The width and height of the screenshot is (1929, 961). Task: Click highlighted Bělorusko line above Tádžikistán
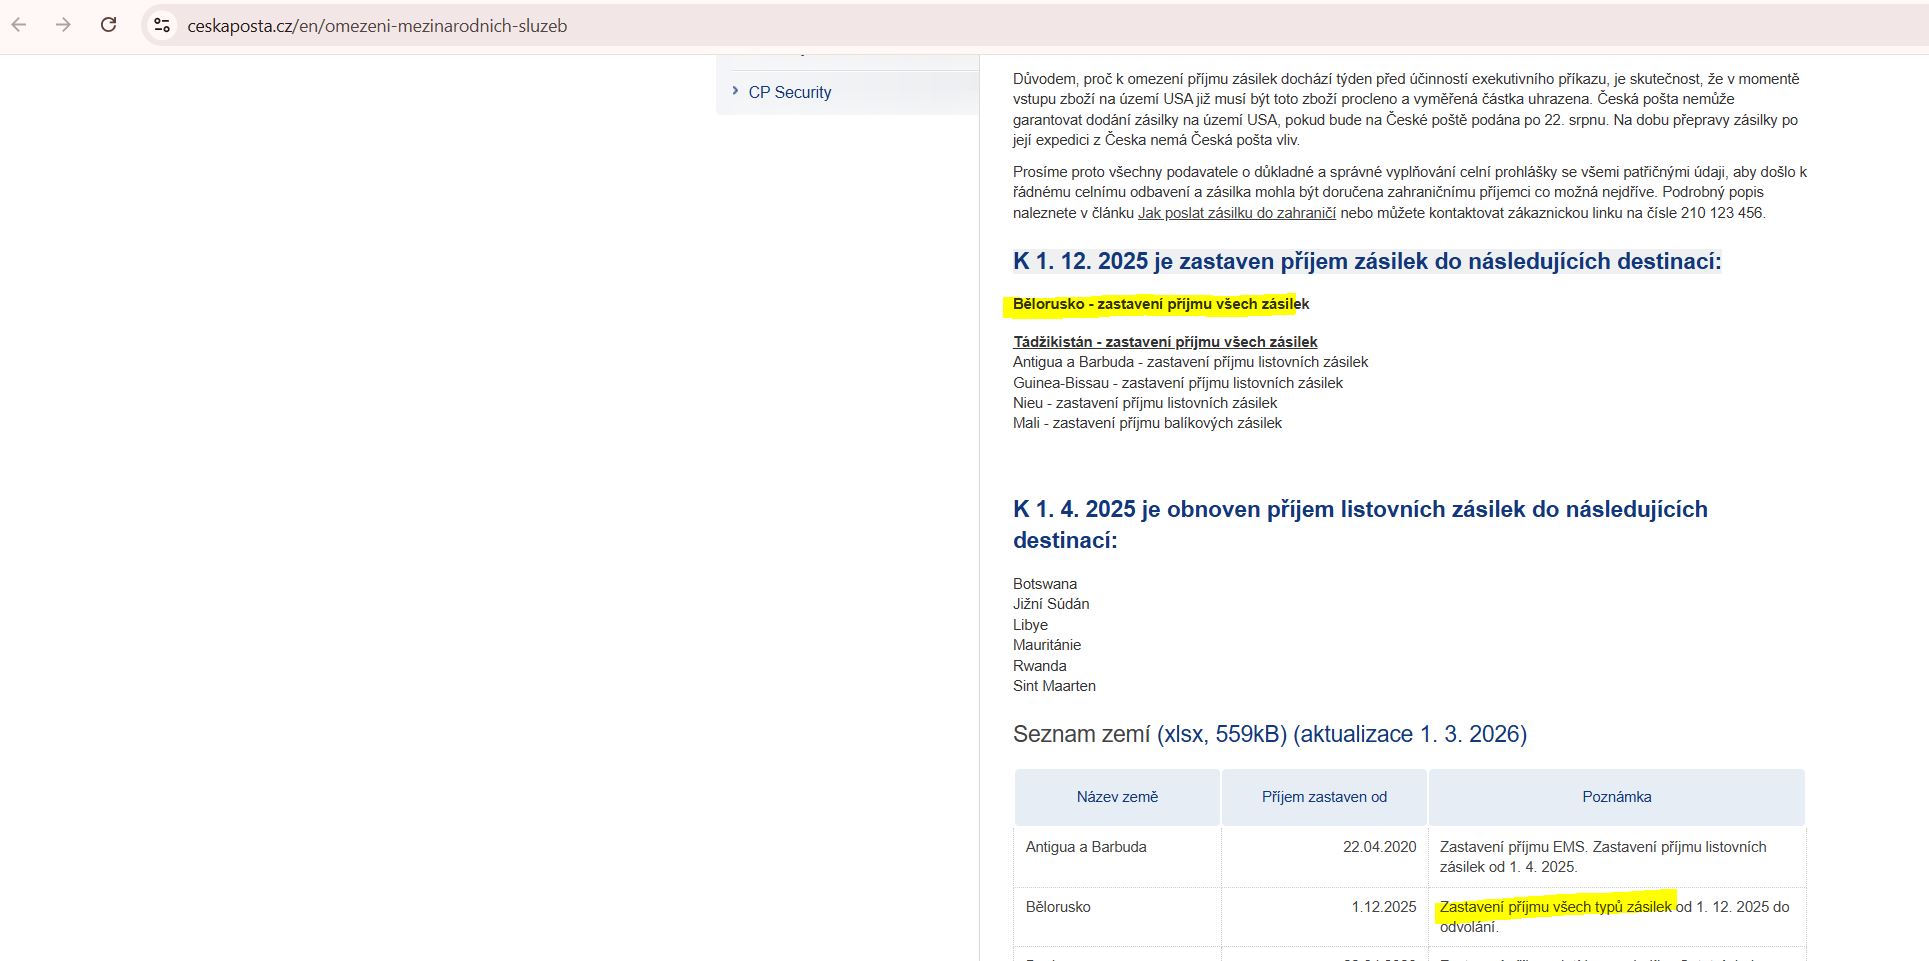[1160, 304]
